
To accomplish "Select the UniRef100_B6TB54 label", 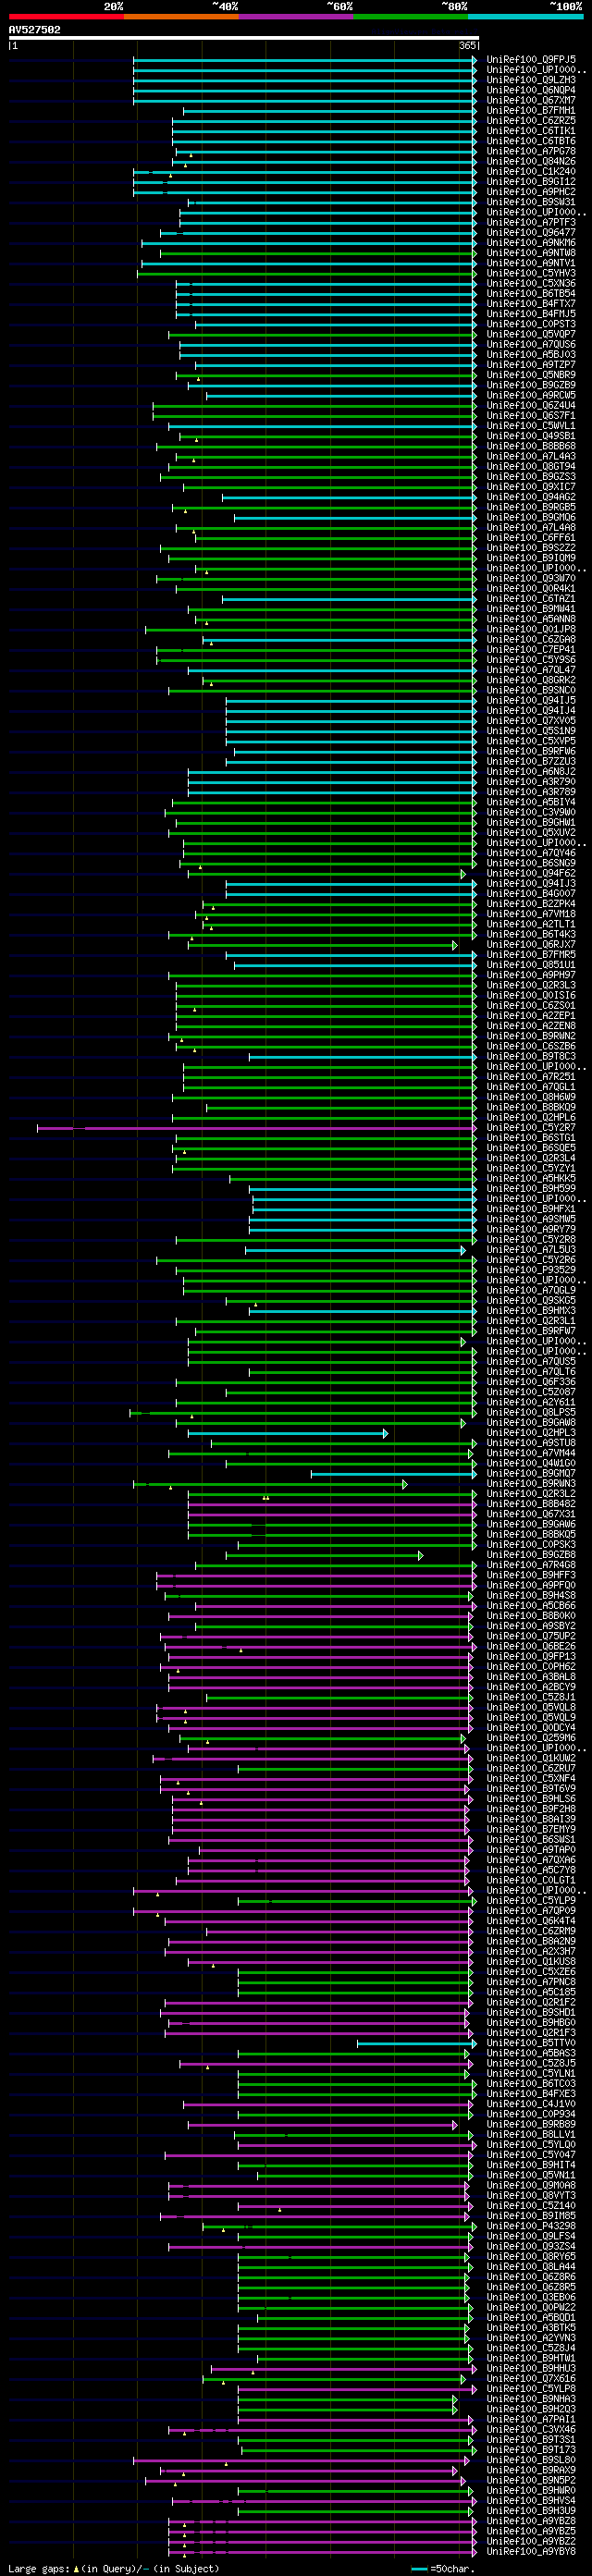I will (531, 294).
